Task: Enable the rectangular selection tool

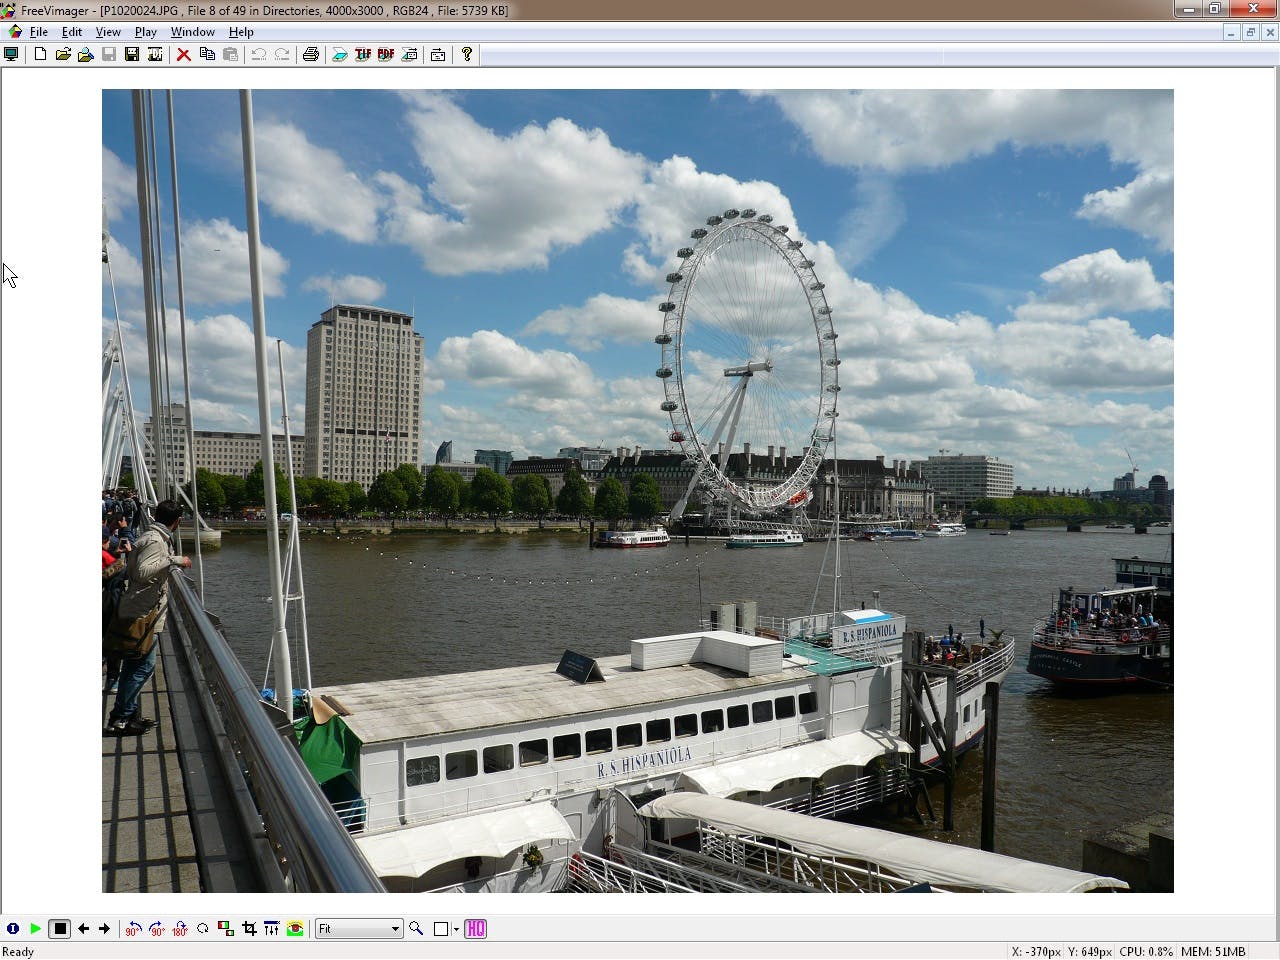Action: coord(441,929)
